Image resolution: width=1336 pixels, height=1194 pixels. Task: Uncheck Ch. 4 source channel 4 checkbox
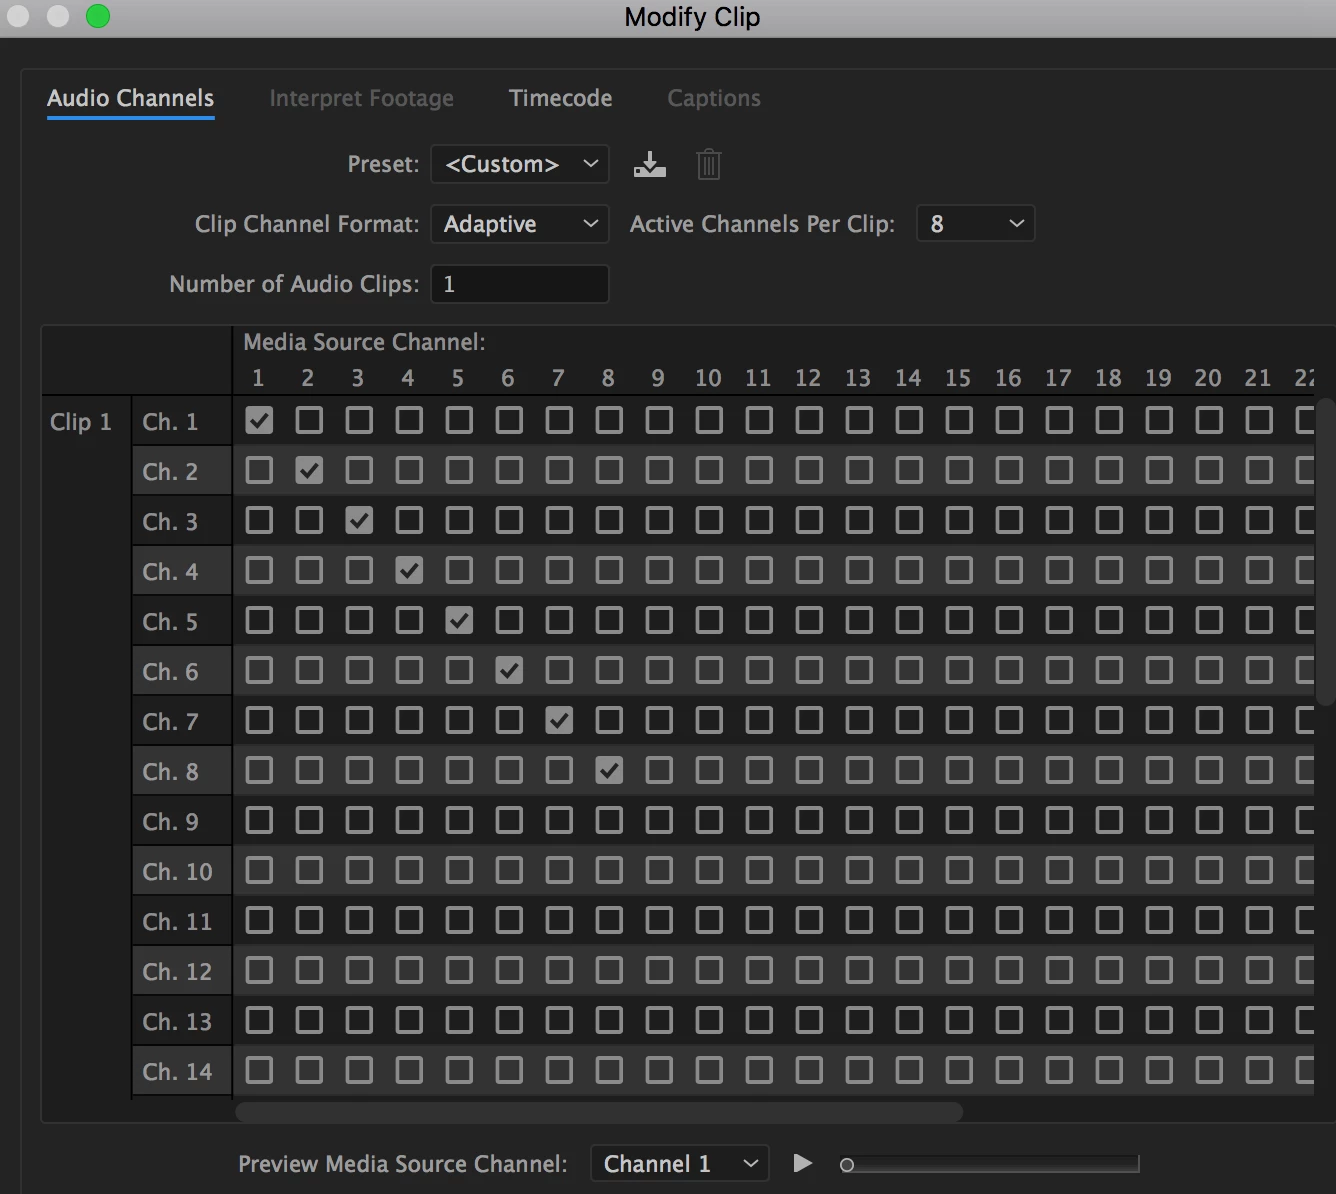(409, 570)
